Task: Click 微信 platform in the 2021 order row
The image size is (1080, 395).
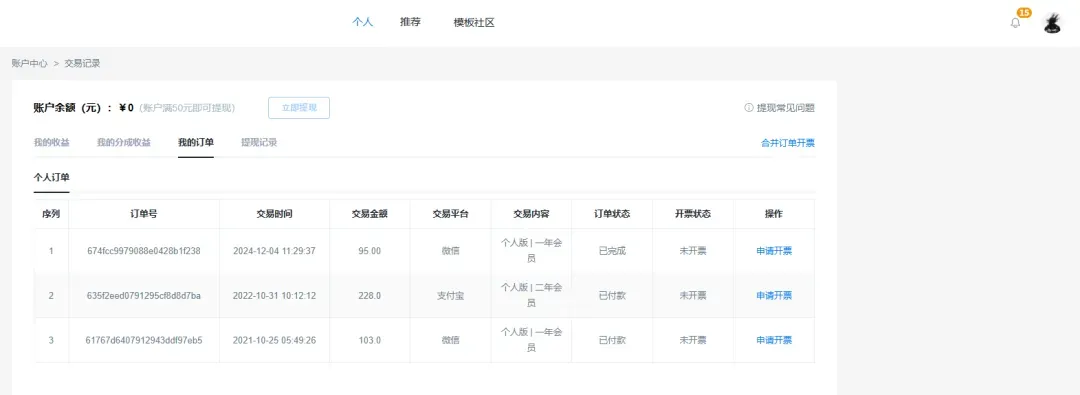Action: tap(450, 340)
